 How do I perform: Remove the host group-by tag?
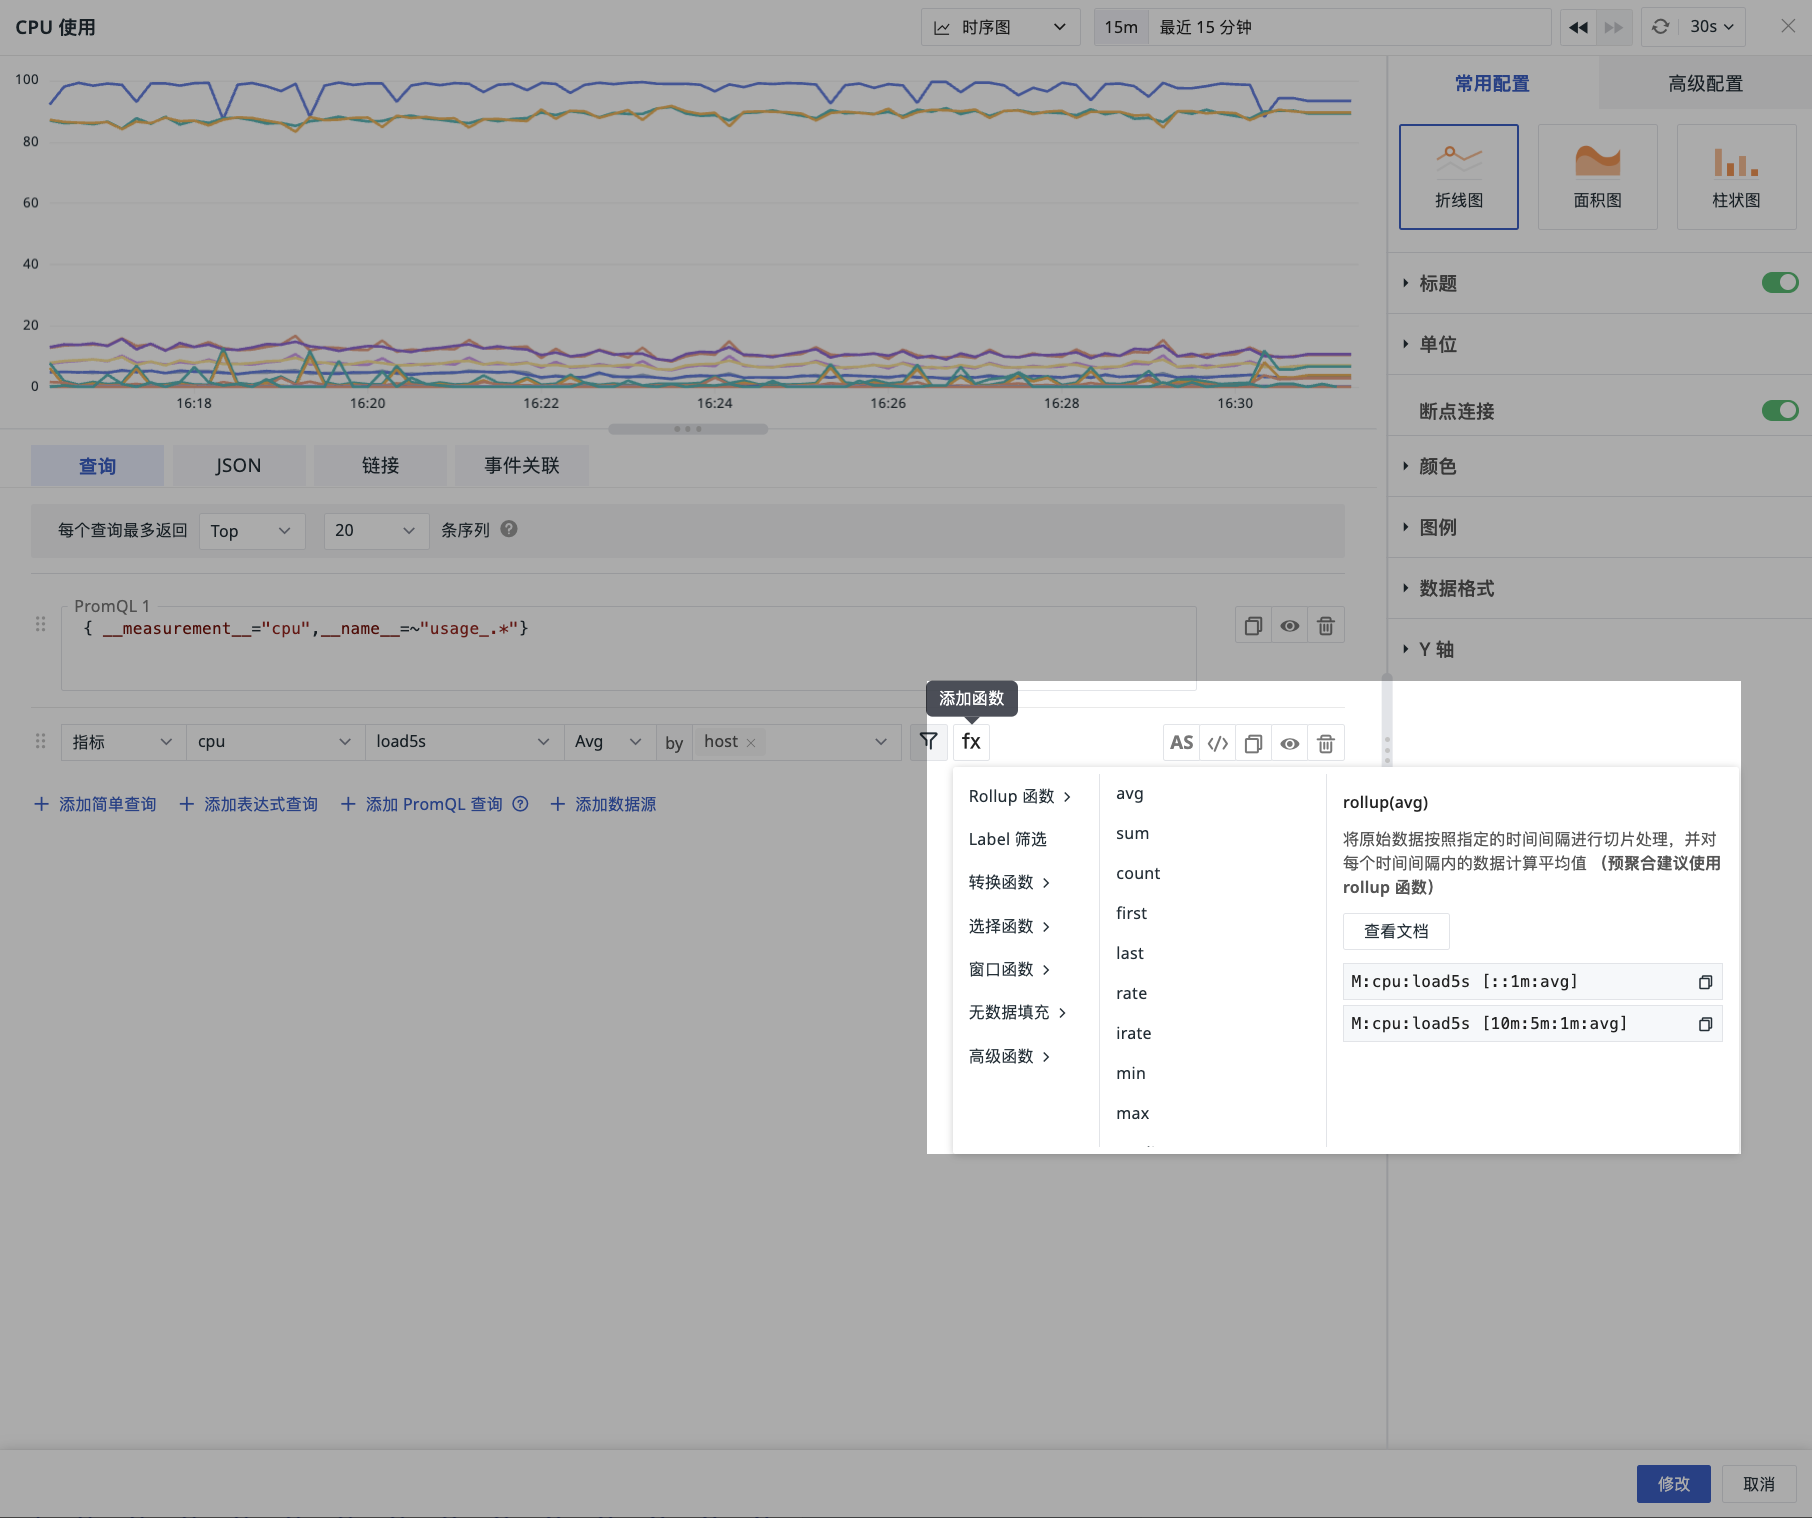pos(751,742)
